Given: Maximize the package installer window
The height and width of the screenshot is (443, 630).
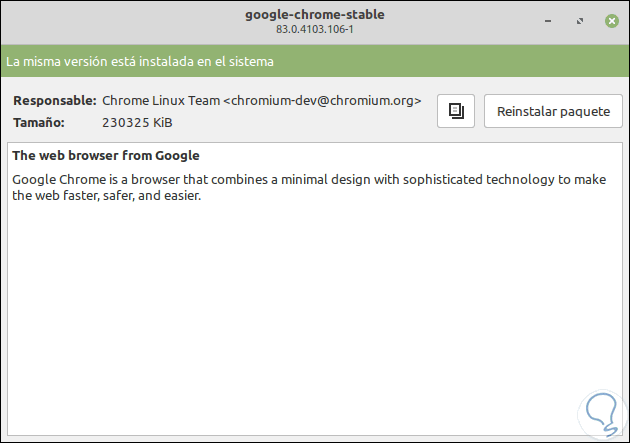Looking at the screenshot, I should 579,20.
